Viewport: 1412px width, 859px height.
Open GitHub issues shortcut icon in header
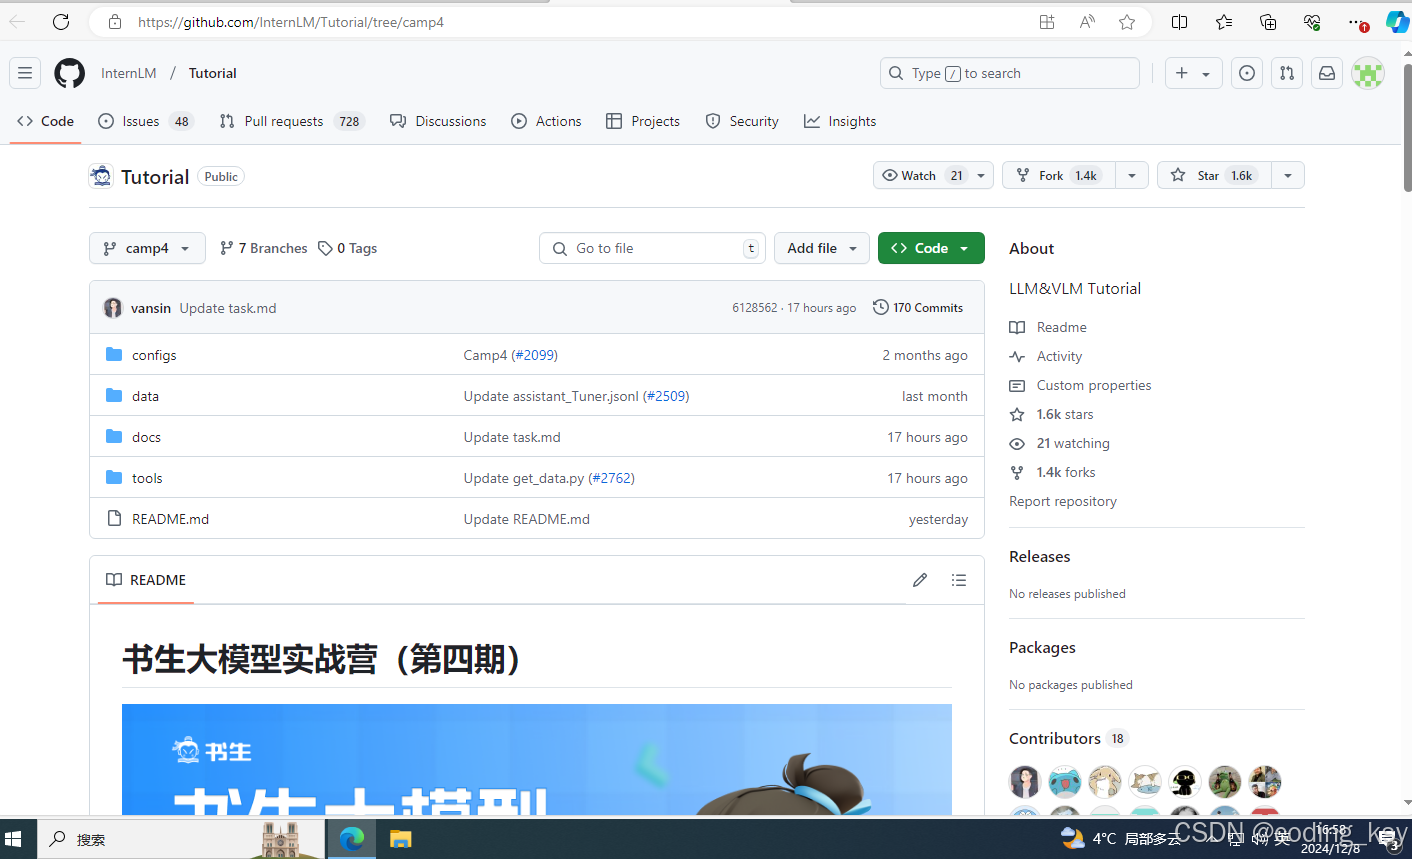1247,73
